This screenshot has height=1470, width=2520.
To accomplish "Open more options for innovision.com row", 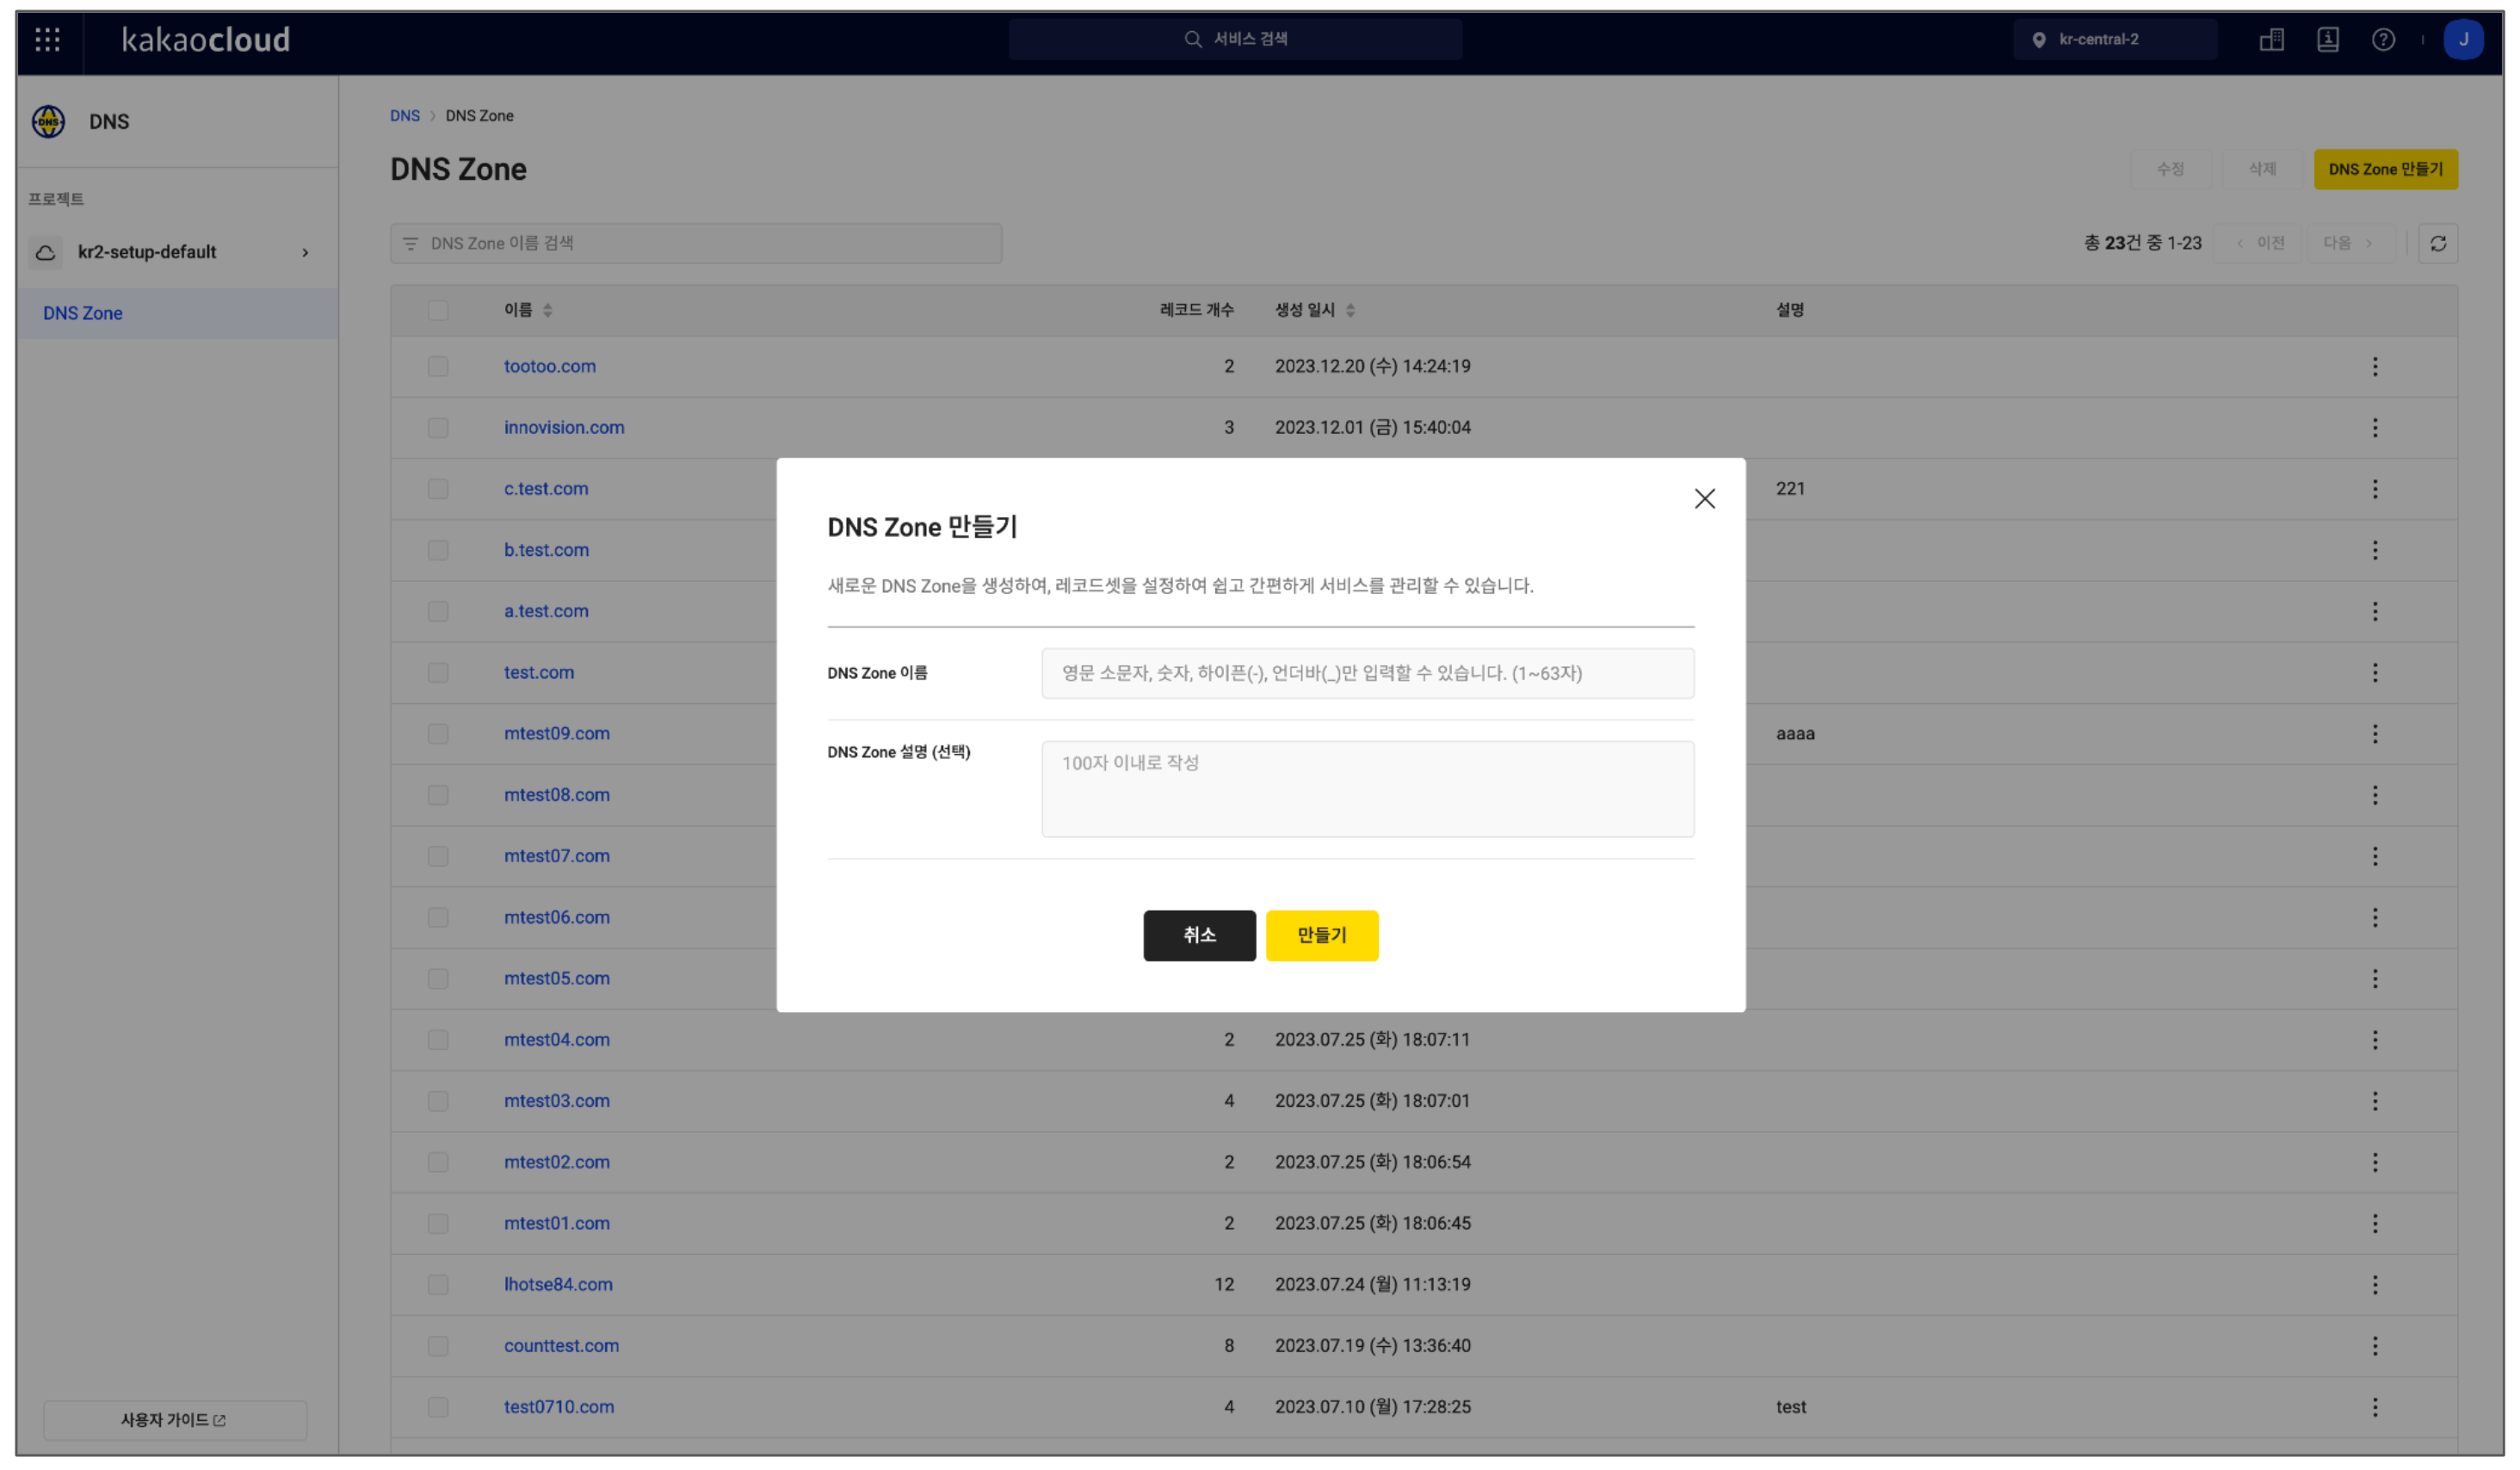I will pyautogui.click(x=2374, y=427).
